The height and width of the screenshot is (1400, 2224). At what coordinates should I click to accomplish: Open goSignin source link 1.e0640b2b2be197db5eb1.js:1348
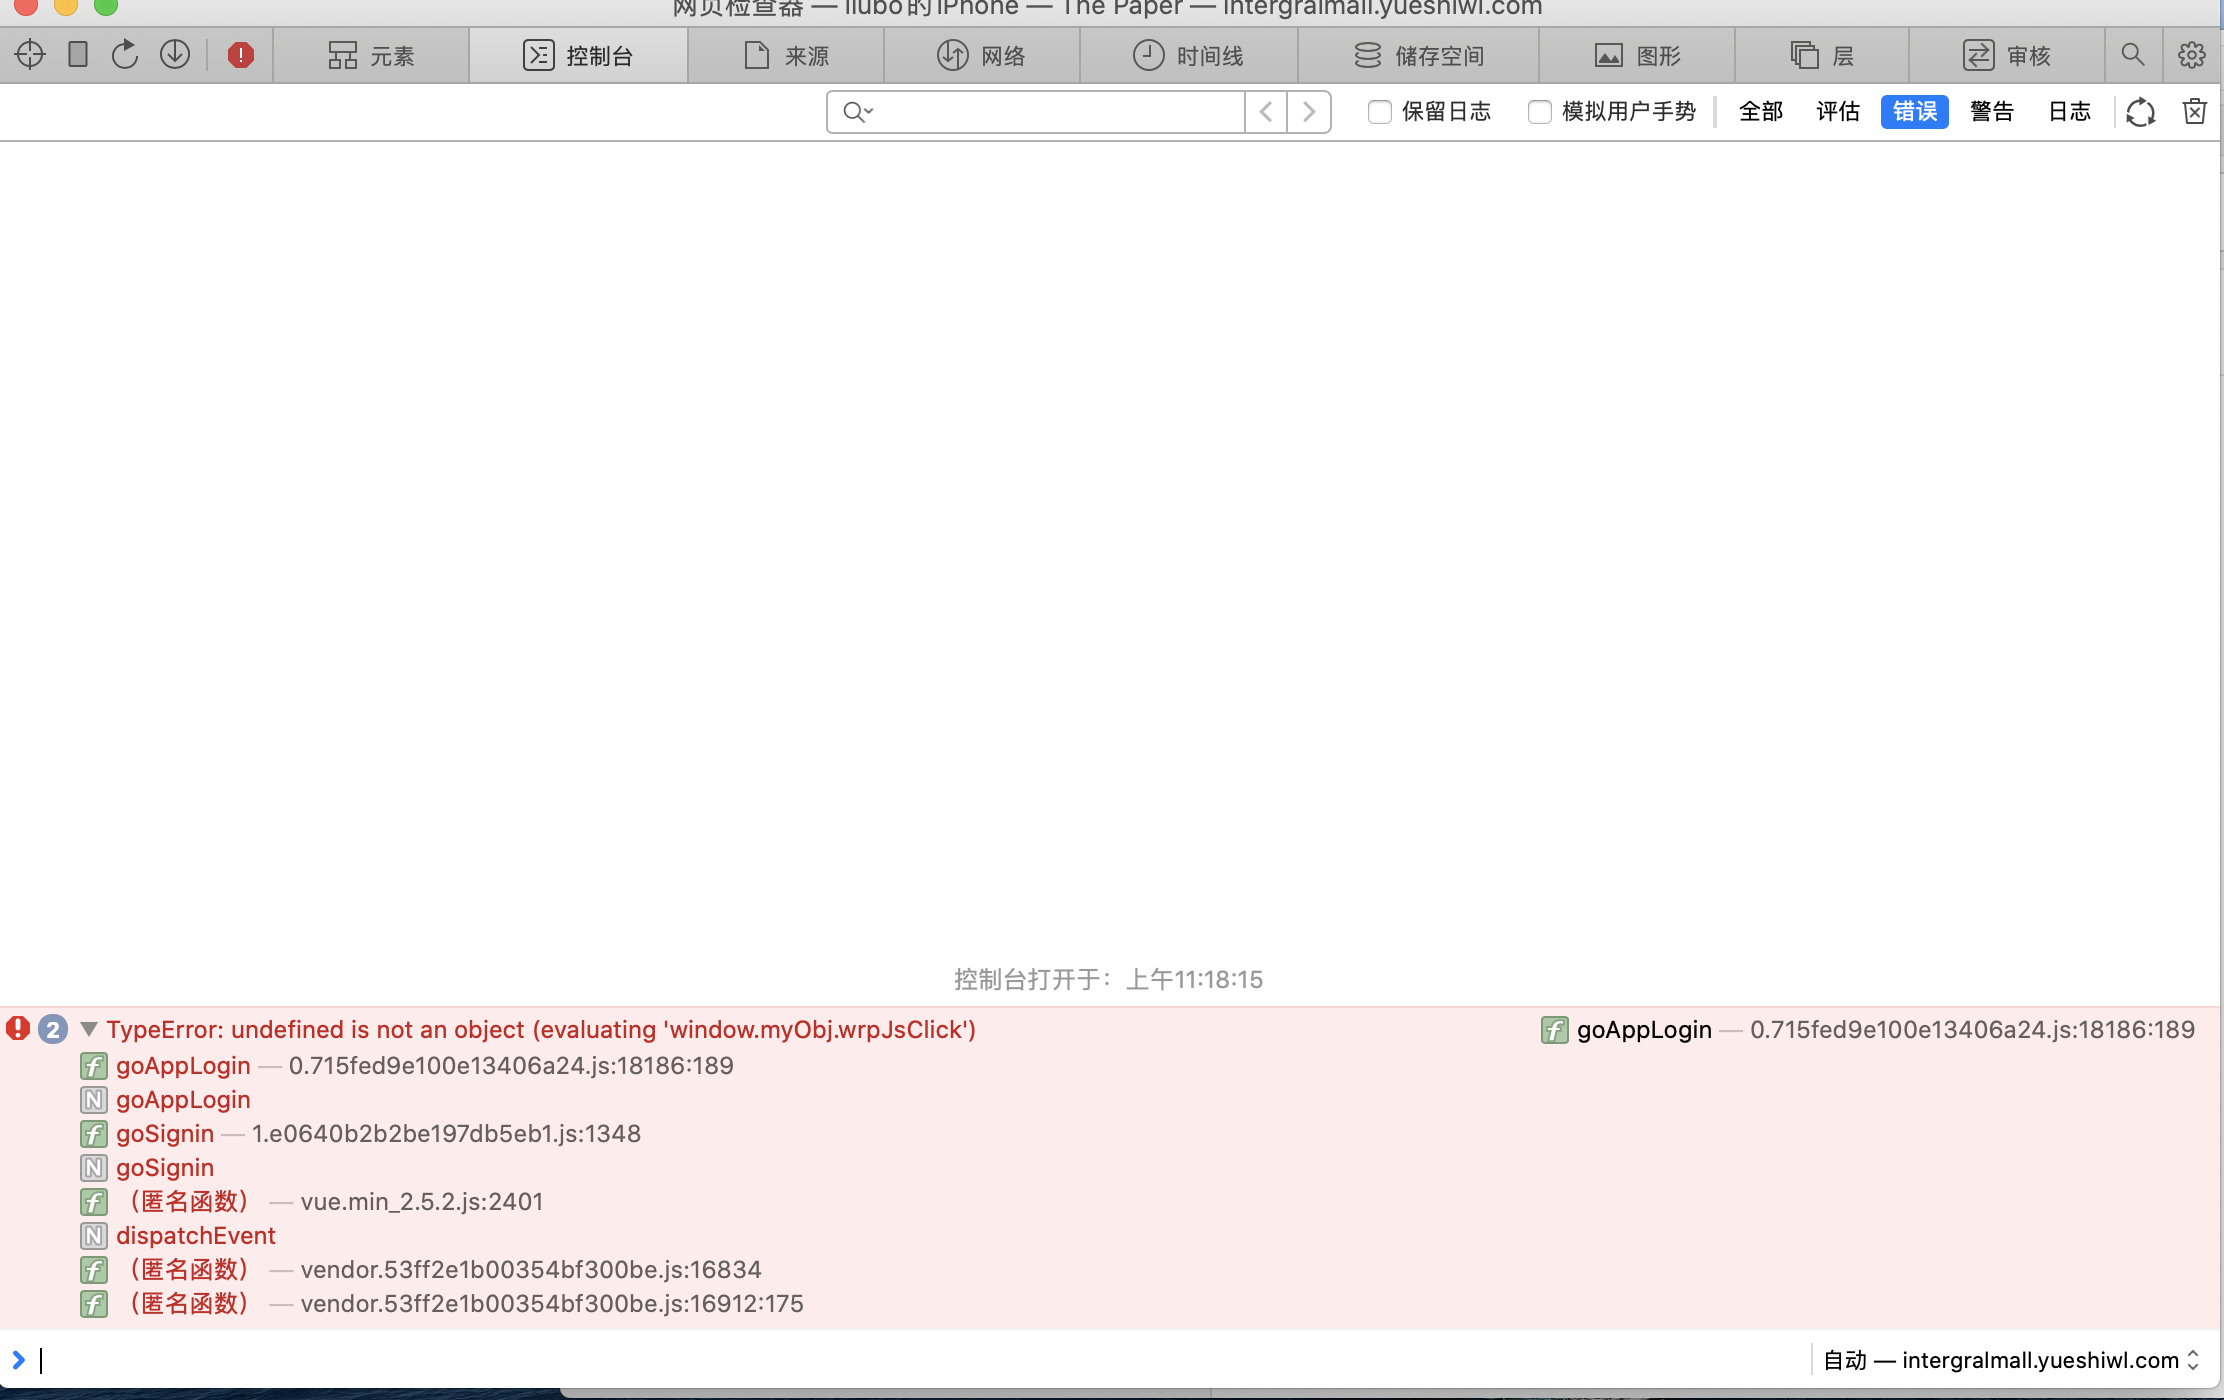pyautogui.click(x=446, y=1134)
